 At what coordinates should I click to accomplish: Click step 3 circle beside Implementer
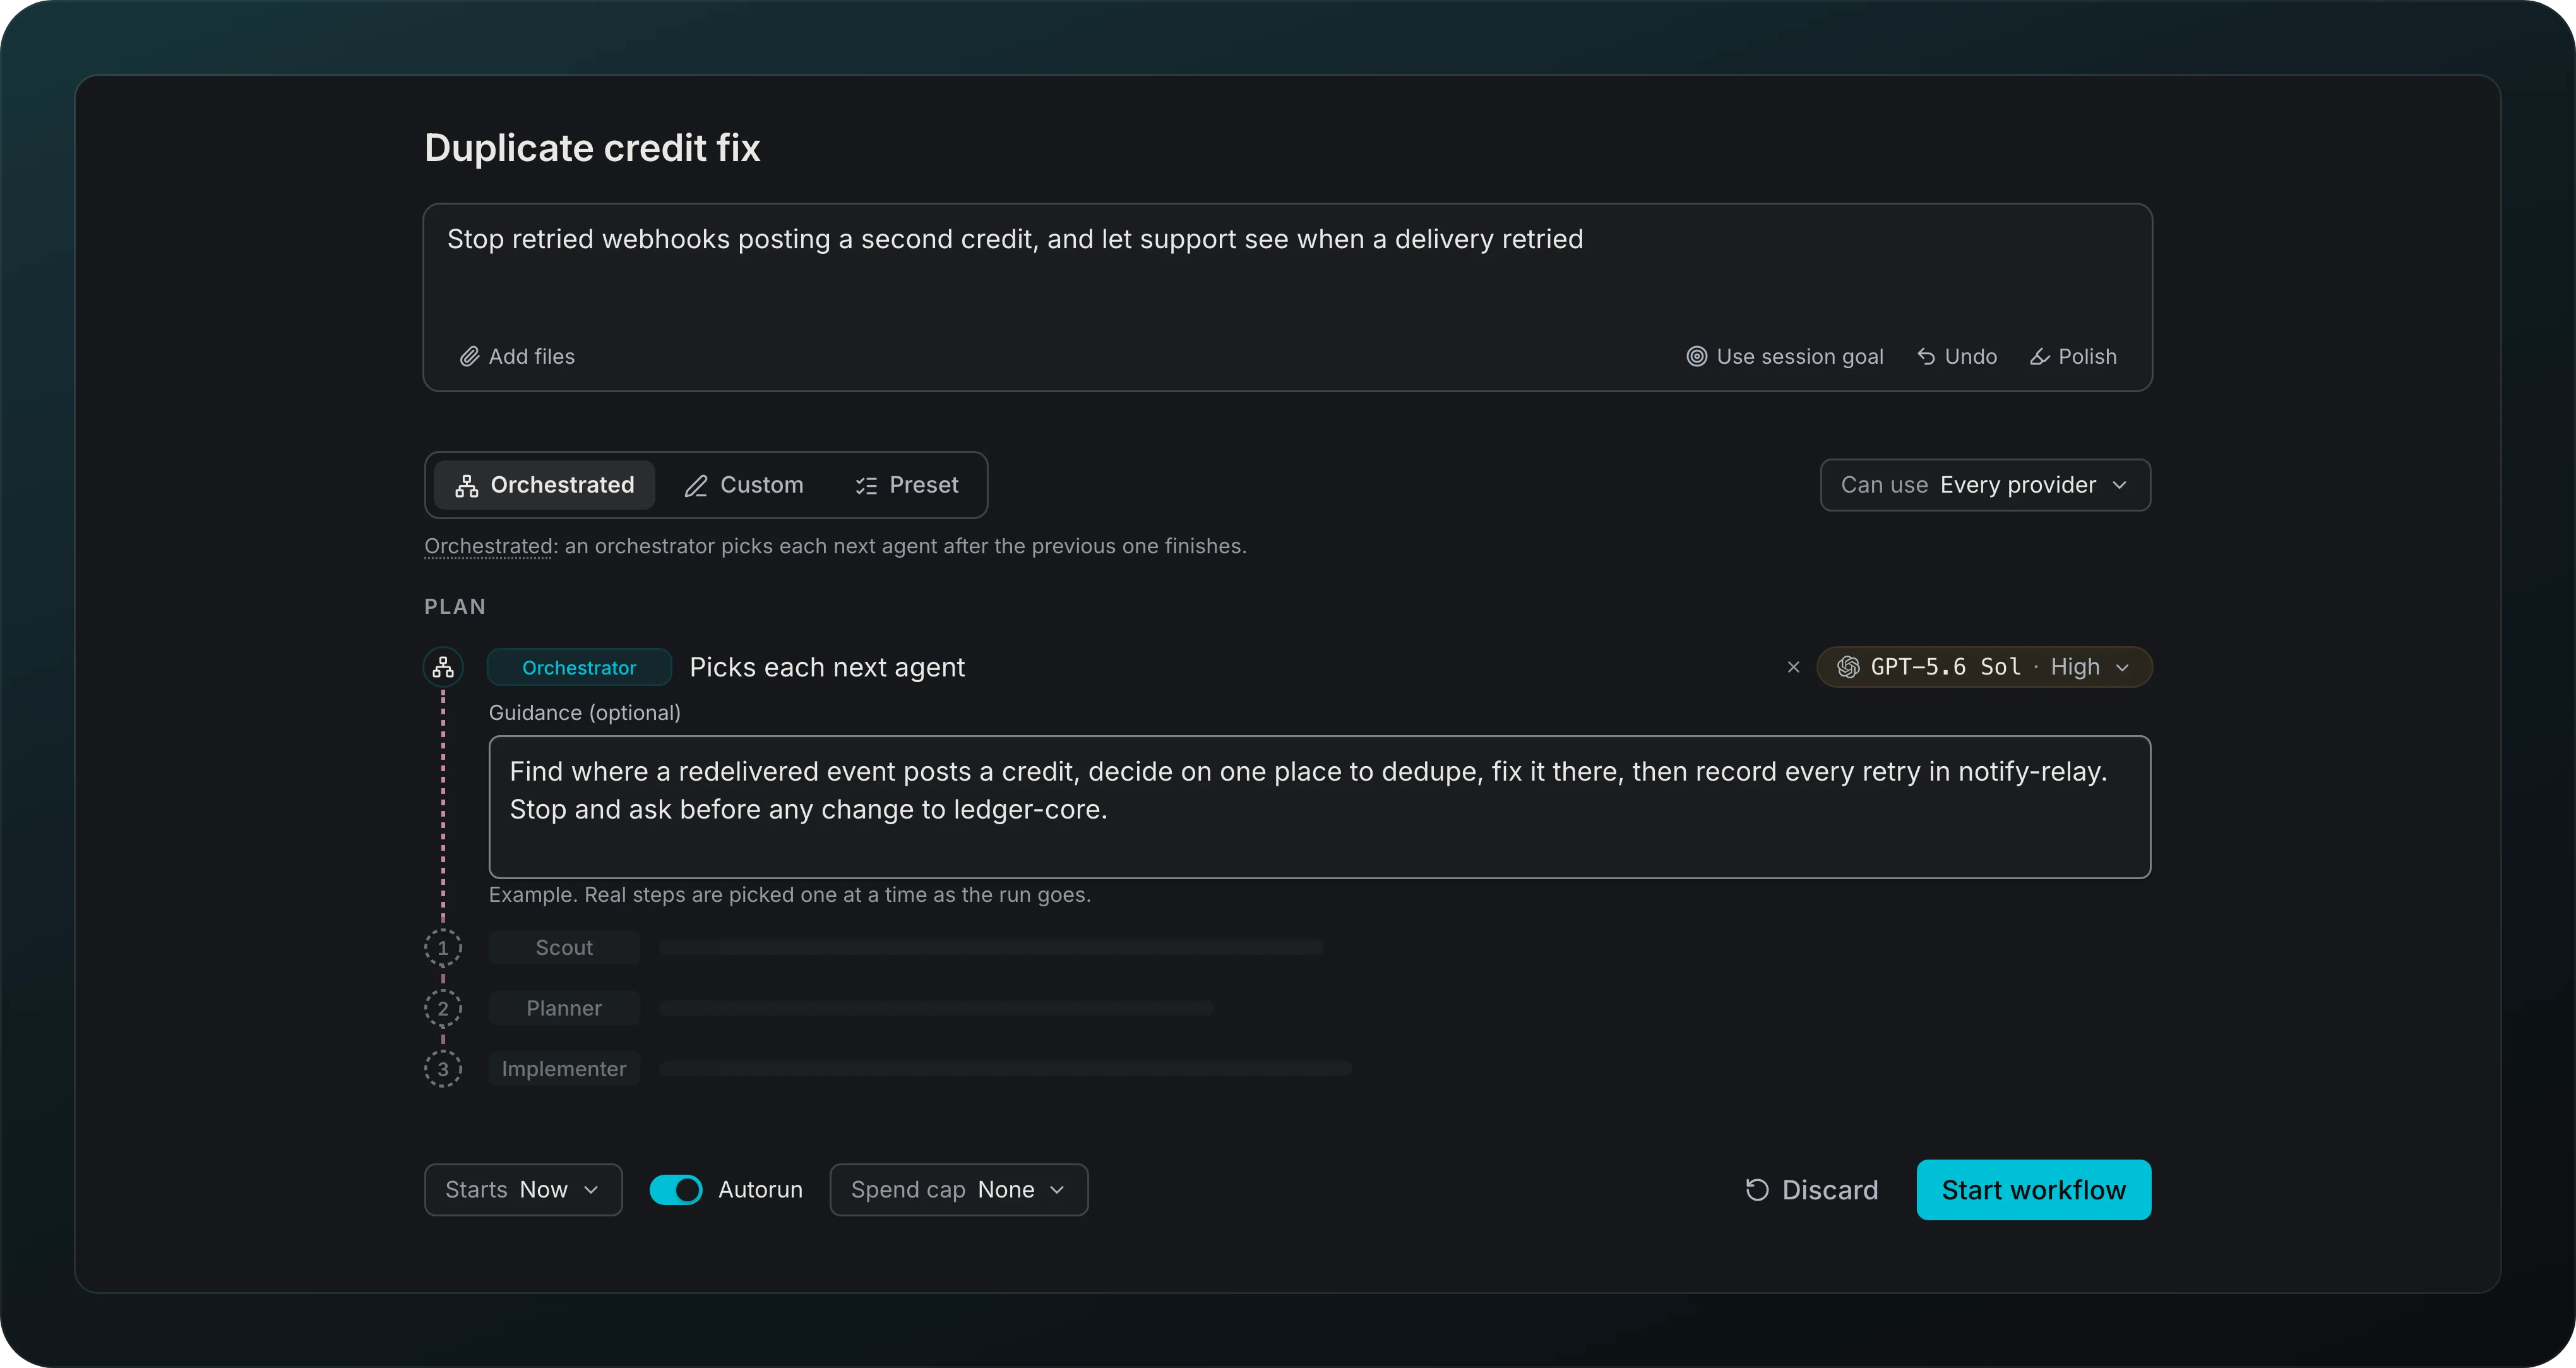443,1069
